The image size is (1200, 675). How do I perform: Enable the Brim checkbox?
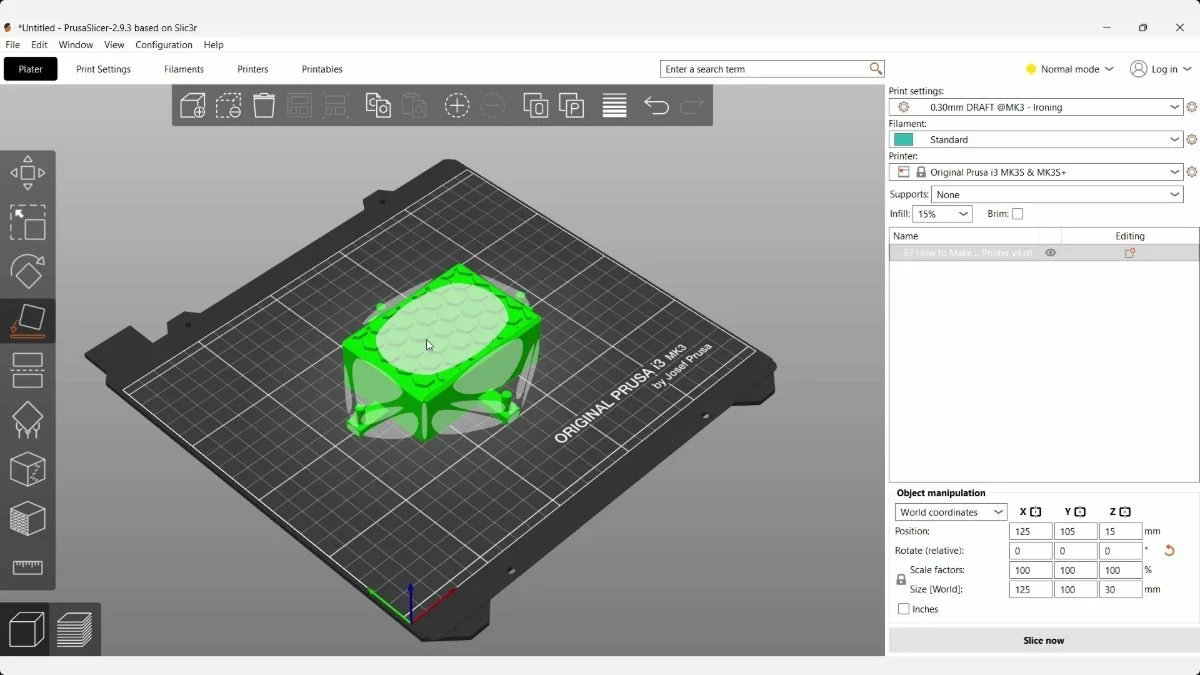click(x=1017, y=214)
